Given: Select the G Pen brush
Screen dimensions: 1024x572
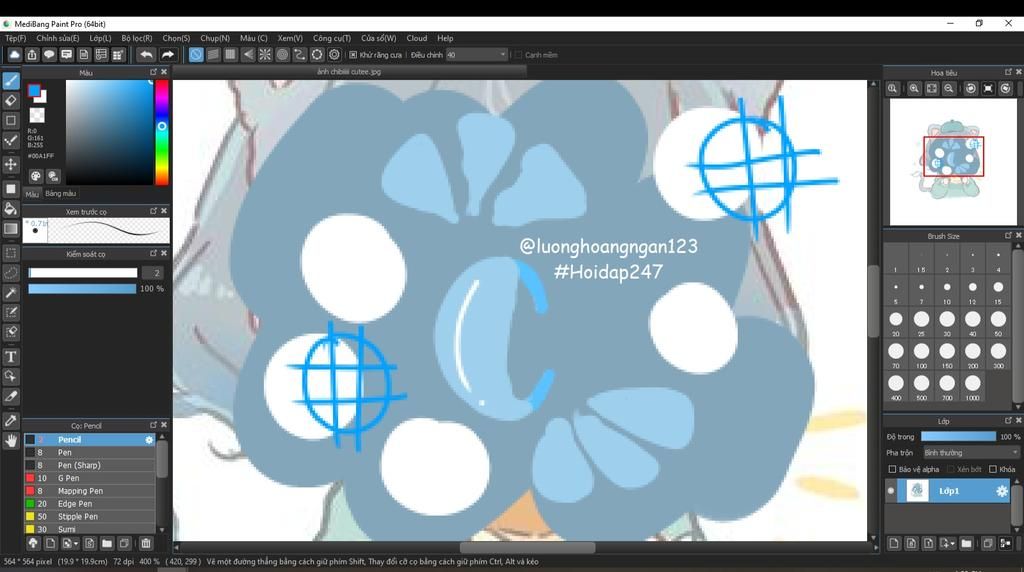Looking at the screenshot, I should [x=90, y=478].
